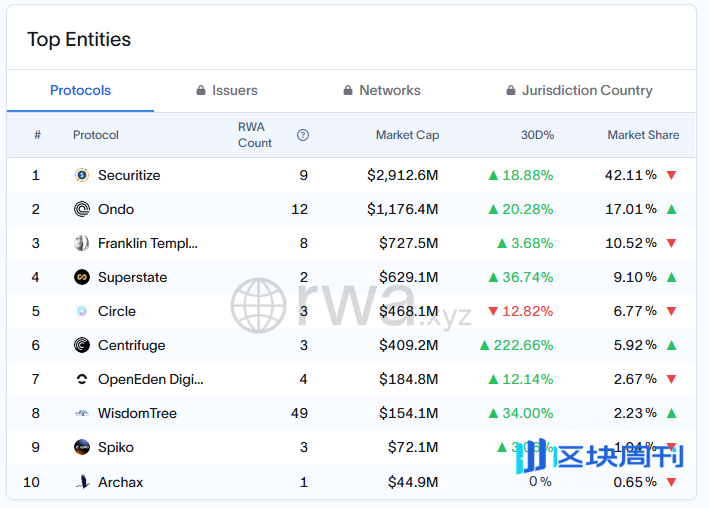
Task: Click Circle market share down arrow
Action: pyautogui.click(x=671, y=311)
